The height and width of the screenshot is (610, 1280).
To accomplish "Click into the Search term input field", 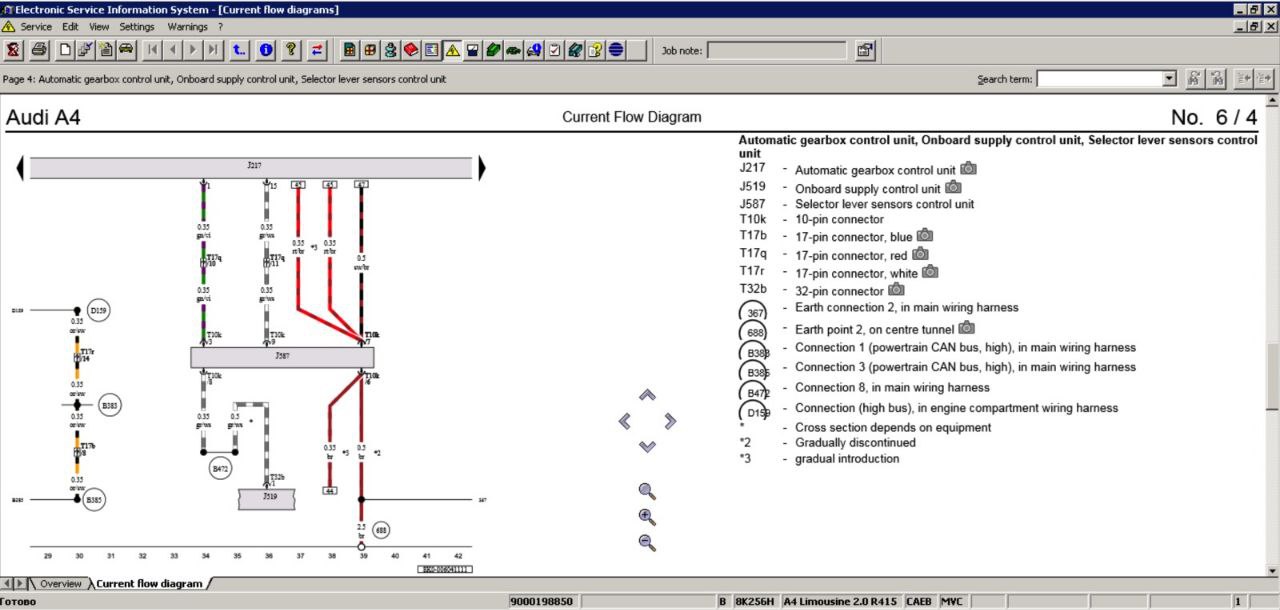I will click(1100, 79).
